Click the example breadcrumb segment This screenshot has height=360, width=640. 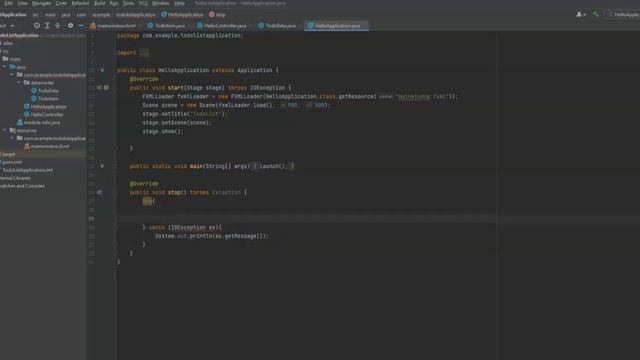101,15
